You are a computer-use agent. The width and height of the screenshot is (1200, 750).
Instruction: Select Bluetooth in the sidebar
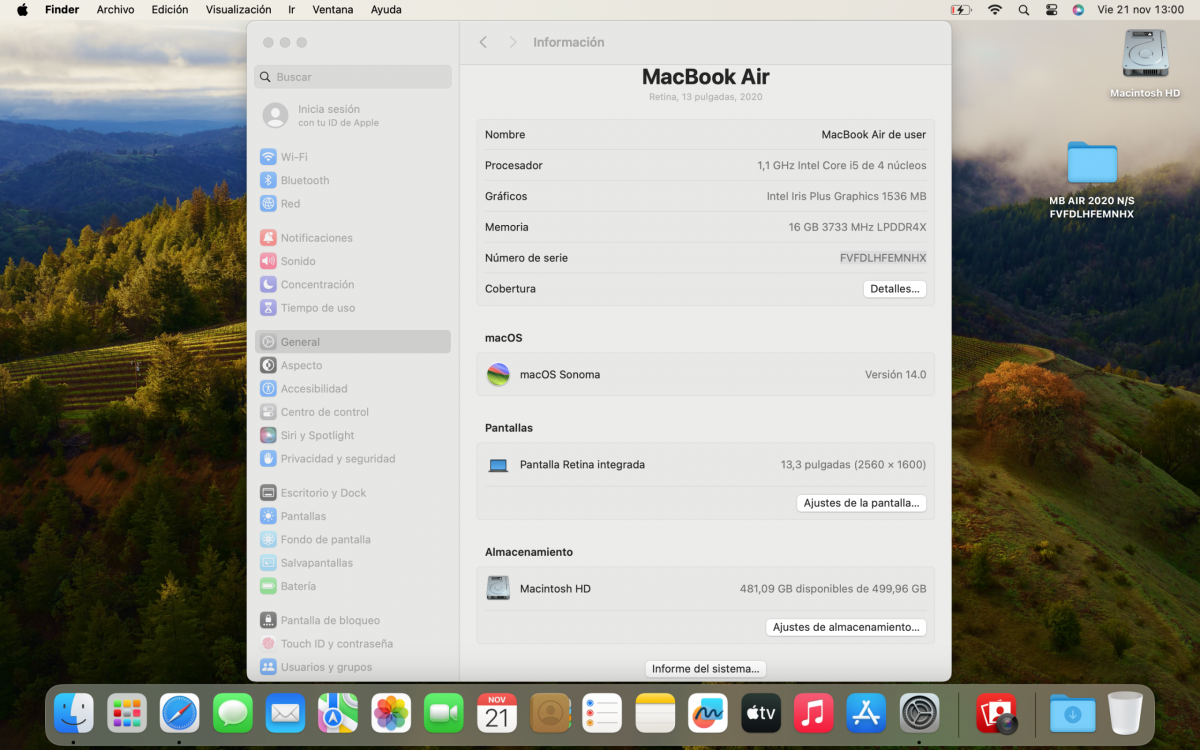(x=304, y=181)
